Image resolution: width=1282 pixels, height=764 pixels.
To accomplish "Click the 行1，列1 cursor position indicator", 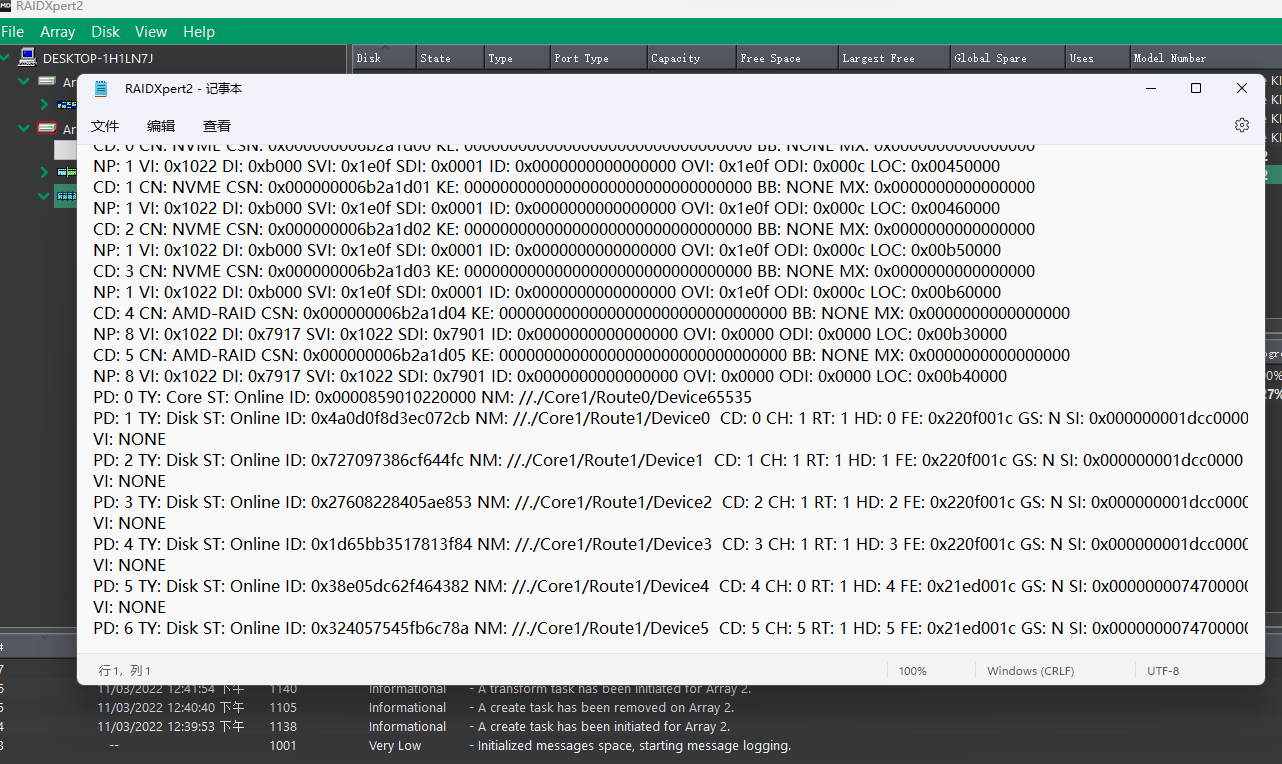I will click(x=125, y=671).
